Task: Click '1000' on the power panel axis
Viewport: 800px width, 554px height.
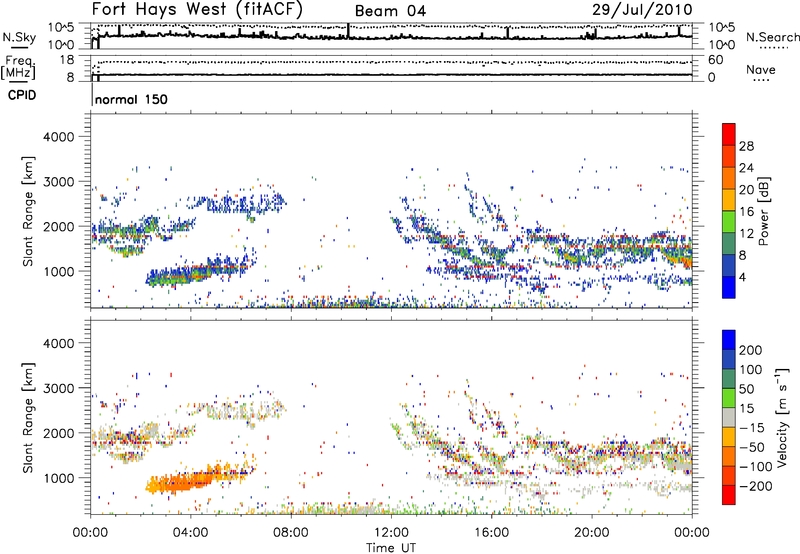Action: 59,271
